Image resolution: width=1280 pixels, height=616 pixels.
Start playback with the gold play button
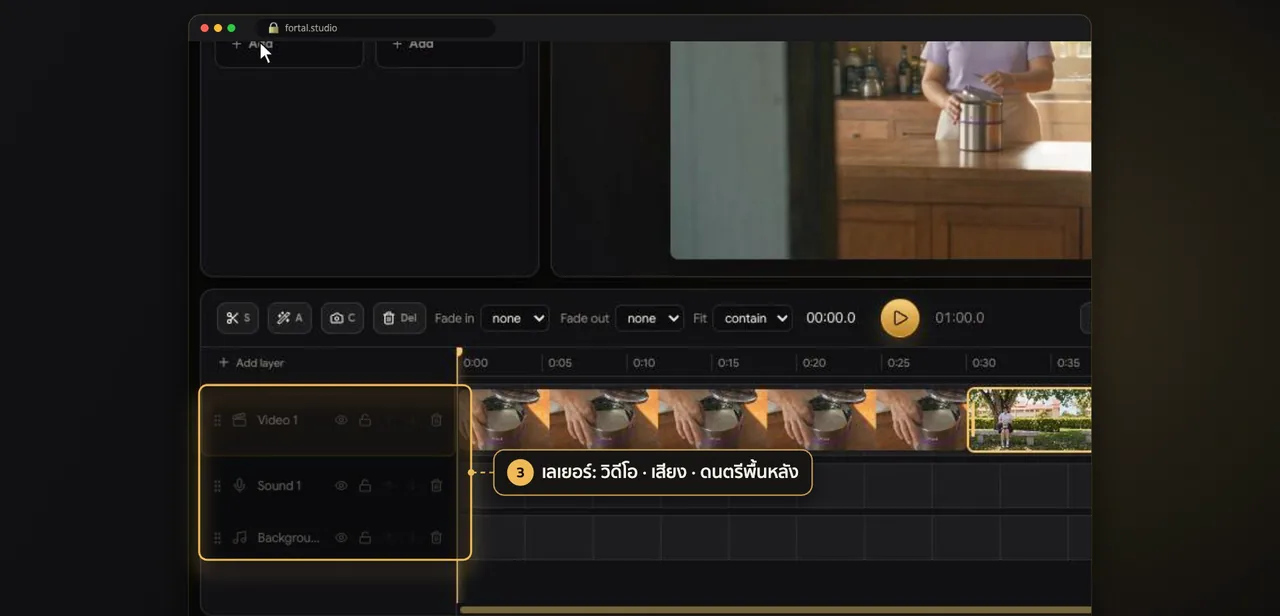(x=900, y=318)
